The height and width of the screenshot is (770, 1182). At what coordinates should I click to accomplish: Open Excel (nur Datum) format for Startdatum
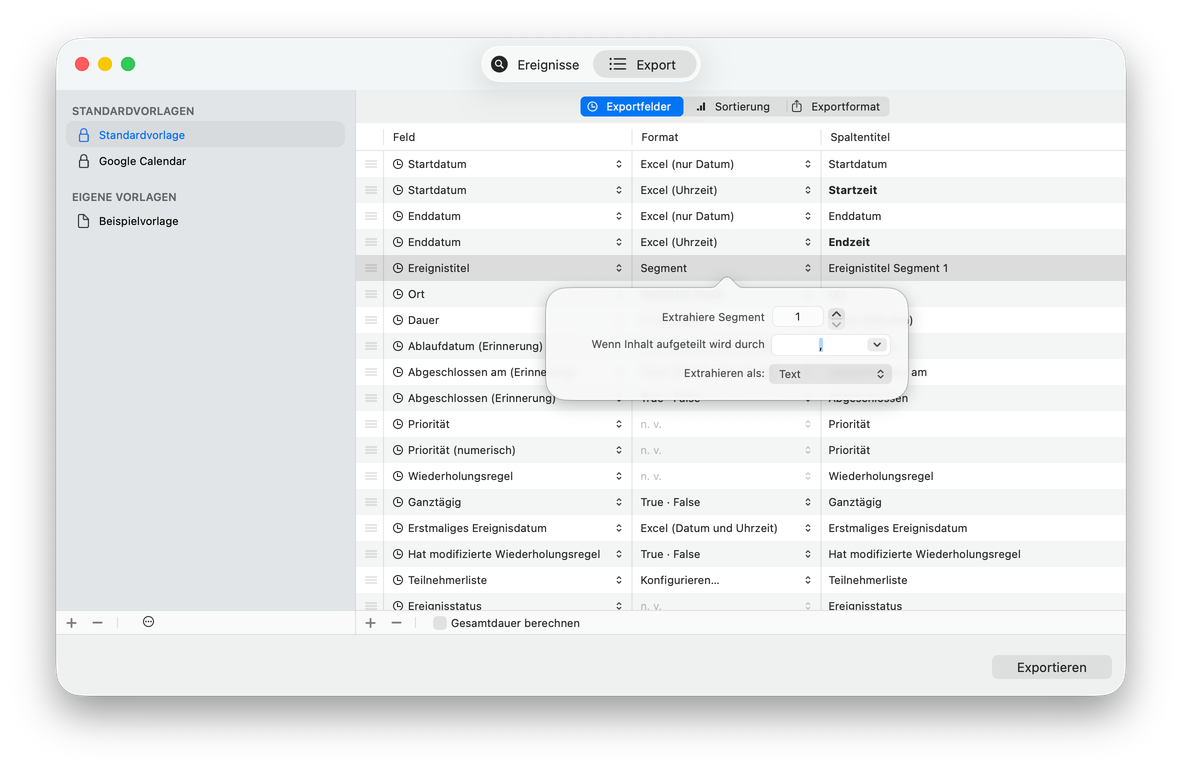click(807, 164)
